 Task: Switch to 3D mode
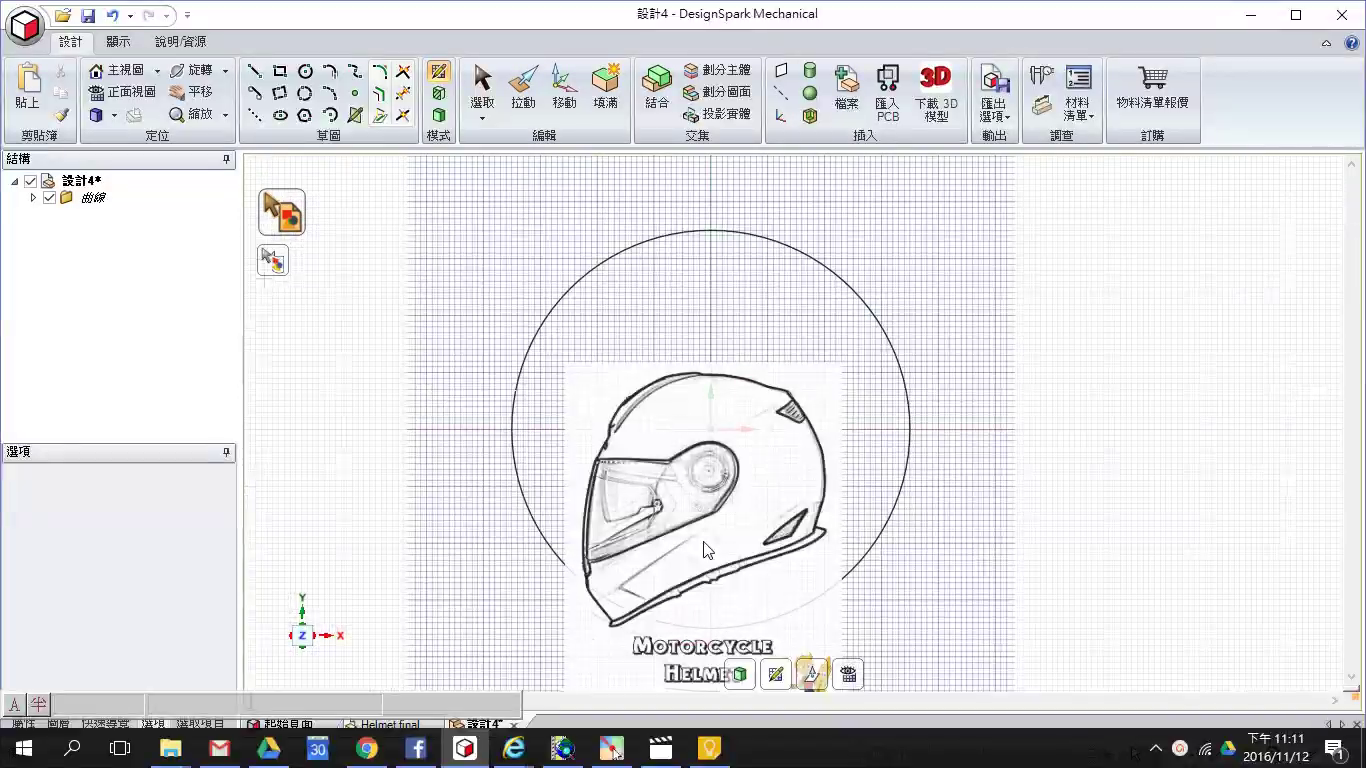tap(438, 115)
